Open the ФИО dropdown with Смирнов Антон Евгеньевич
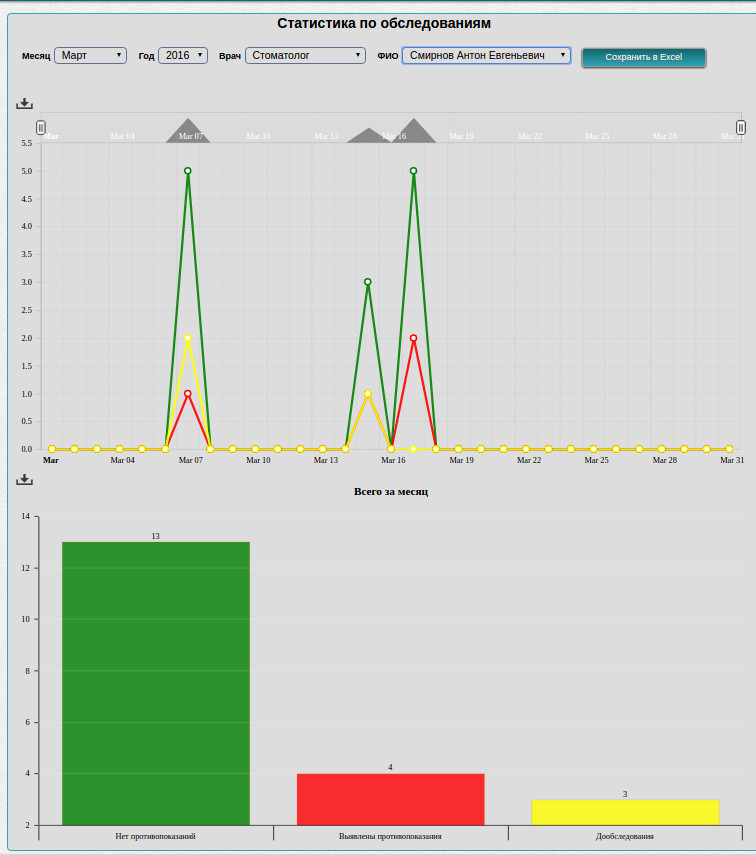Viewport: 756px width, 855px height. click(486, 56)
